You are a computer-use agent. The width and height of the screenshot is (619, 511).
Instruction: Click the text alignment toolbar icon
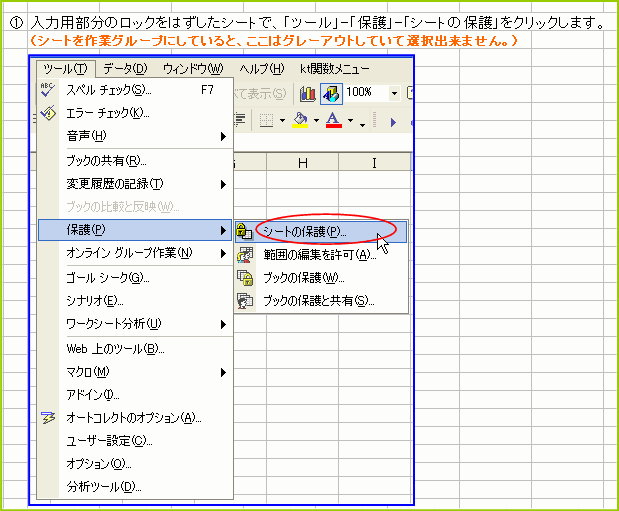[240, 120]
